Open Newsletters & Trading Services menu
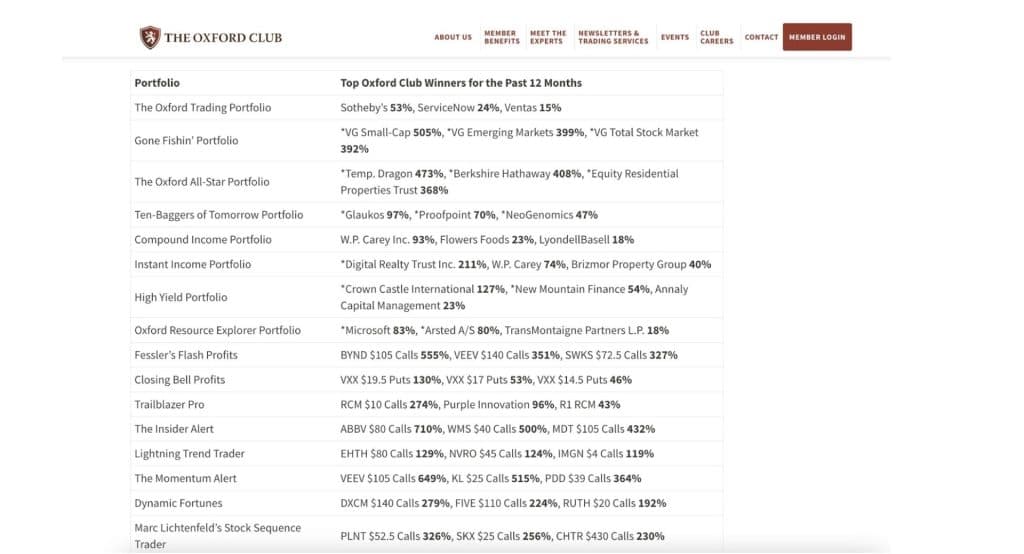The width and height of the screenshot is (1024, 554). click(613, 37)
